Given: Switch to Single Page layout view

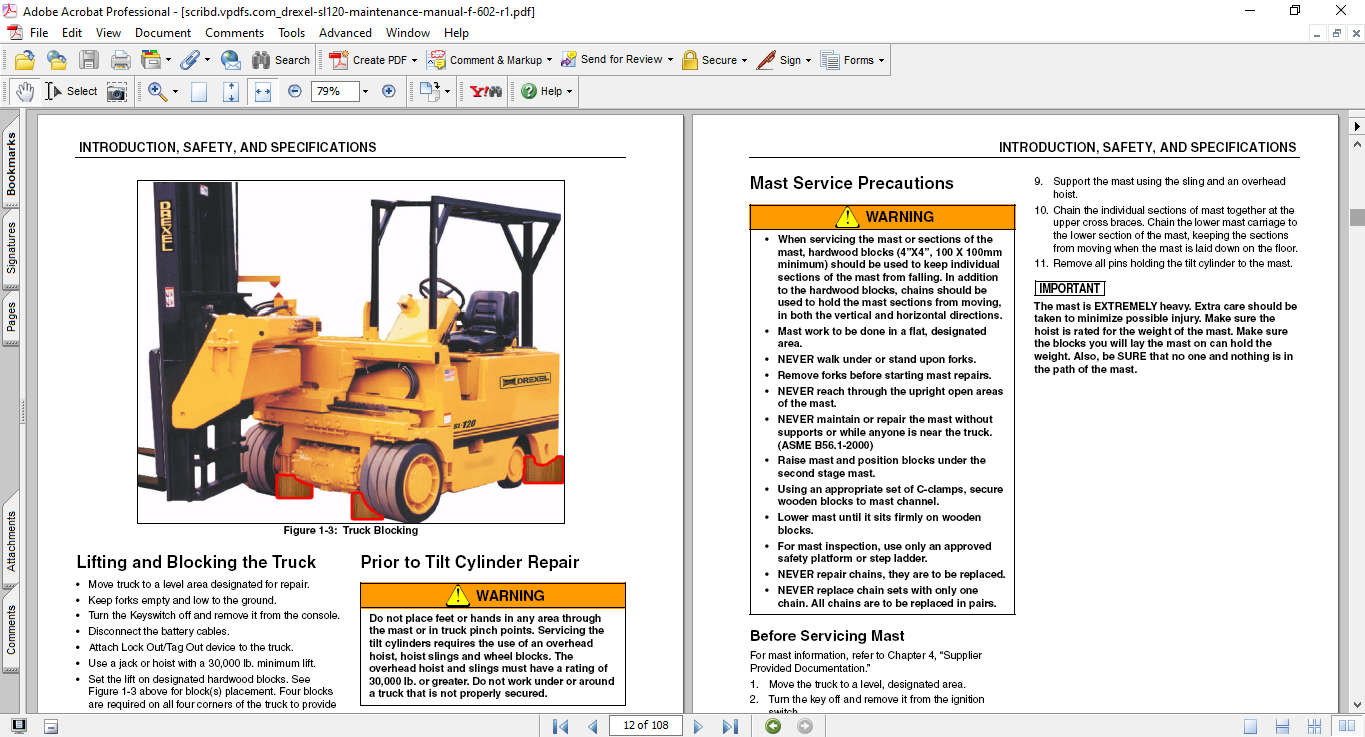Looking at the screenshot, I should tap(1251, 726).
